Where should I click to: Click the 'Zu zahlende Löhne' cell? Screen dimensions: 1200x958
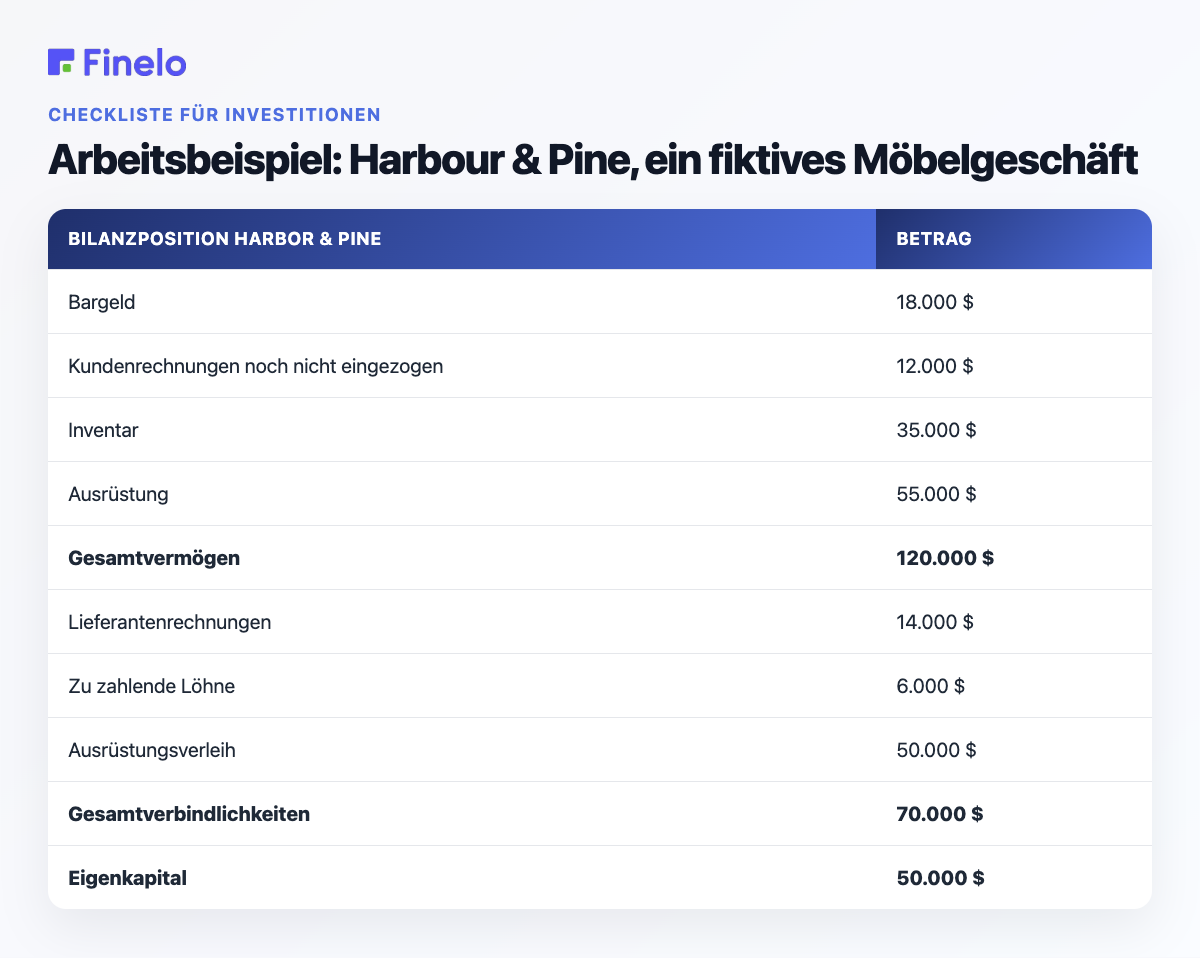[x=462, y=686]
